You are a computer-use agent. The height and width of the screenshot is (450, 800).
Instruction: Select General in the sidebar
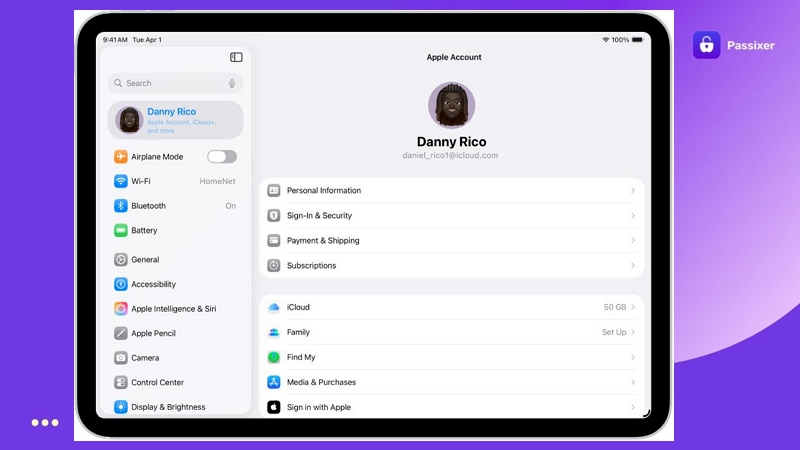(175, 260)
